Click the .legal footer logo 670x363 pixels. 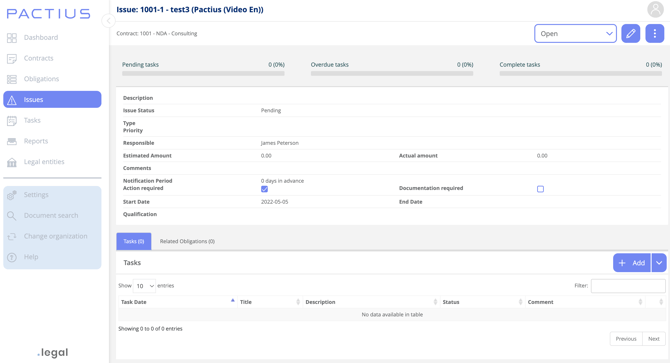tap(53, 352)
